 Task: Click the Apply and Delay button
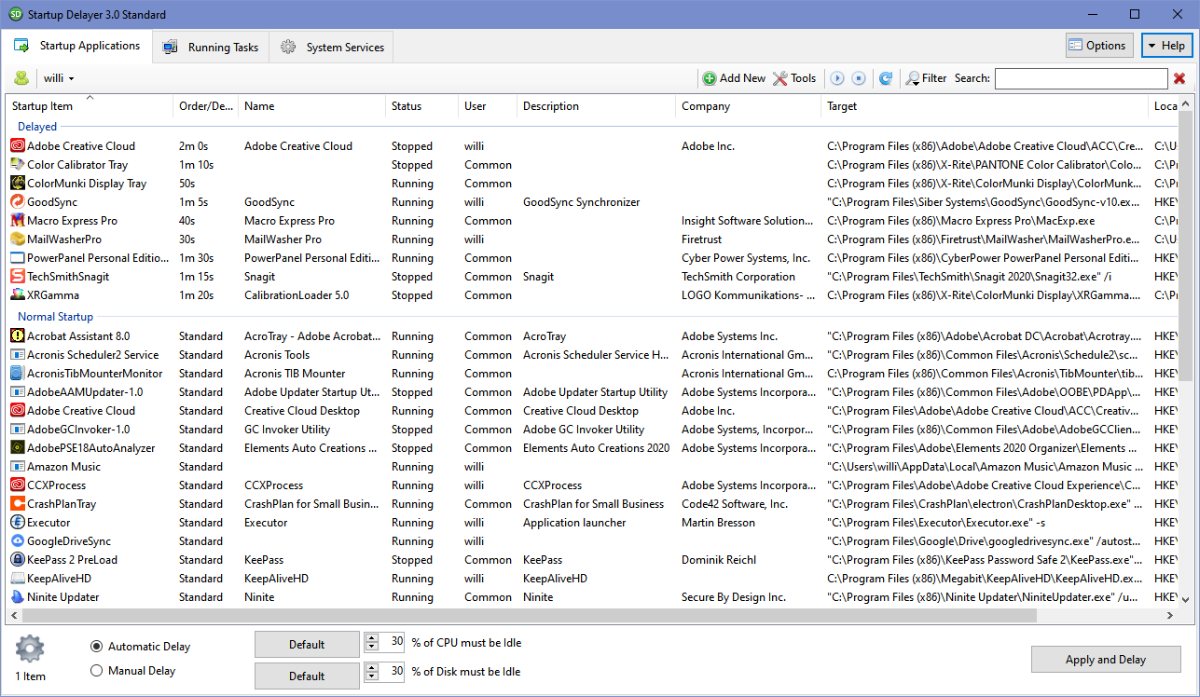(x=1105, y=659)
